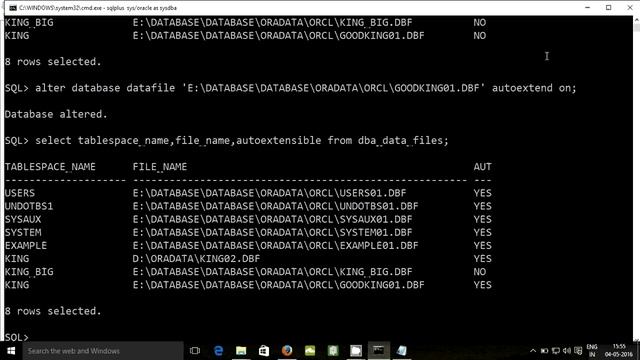Click the last SQL> prompt line
640x360 pixels.
pos(17,338)
